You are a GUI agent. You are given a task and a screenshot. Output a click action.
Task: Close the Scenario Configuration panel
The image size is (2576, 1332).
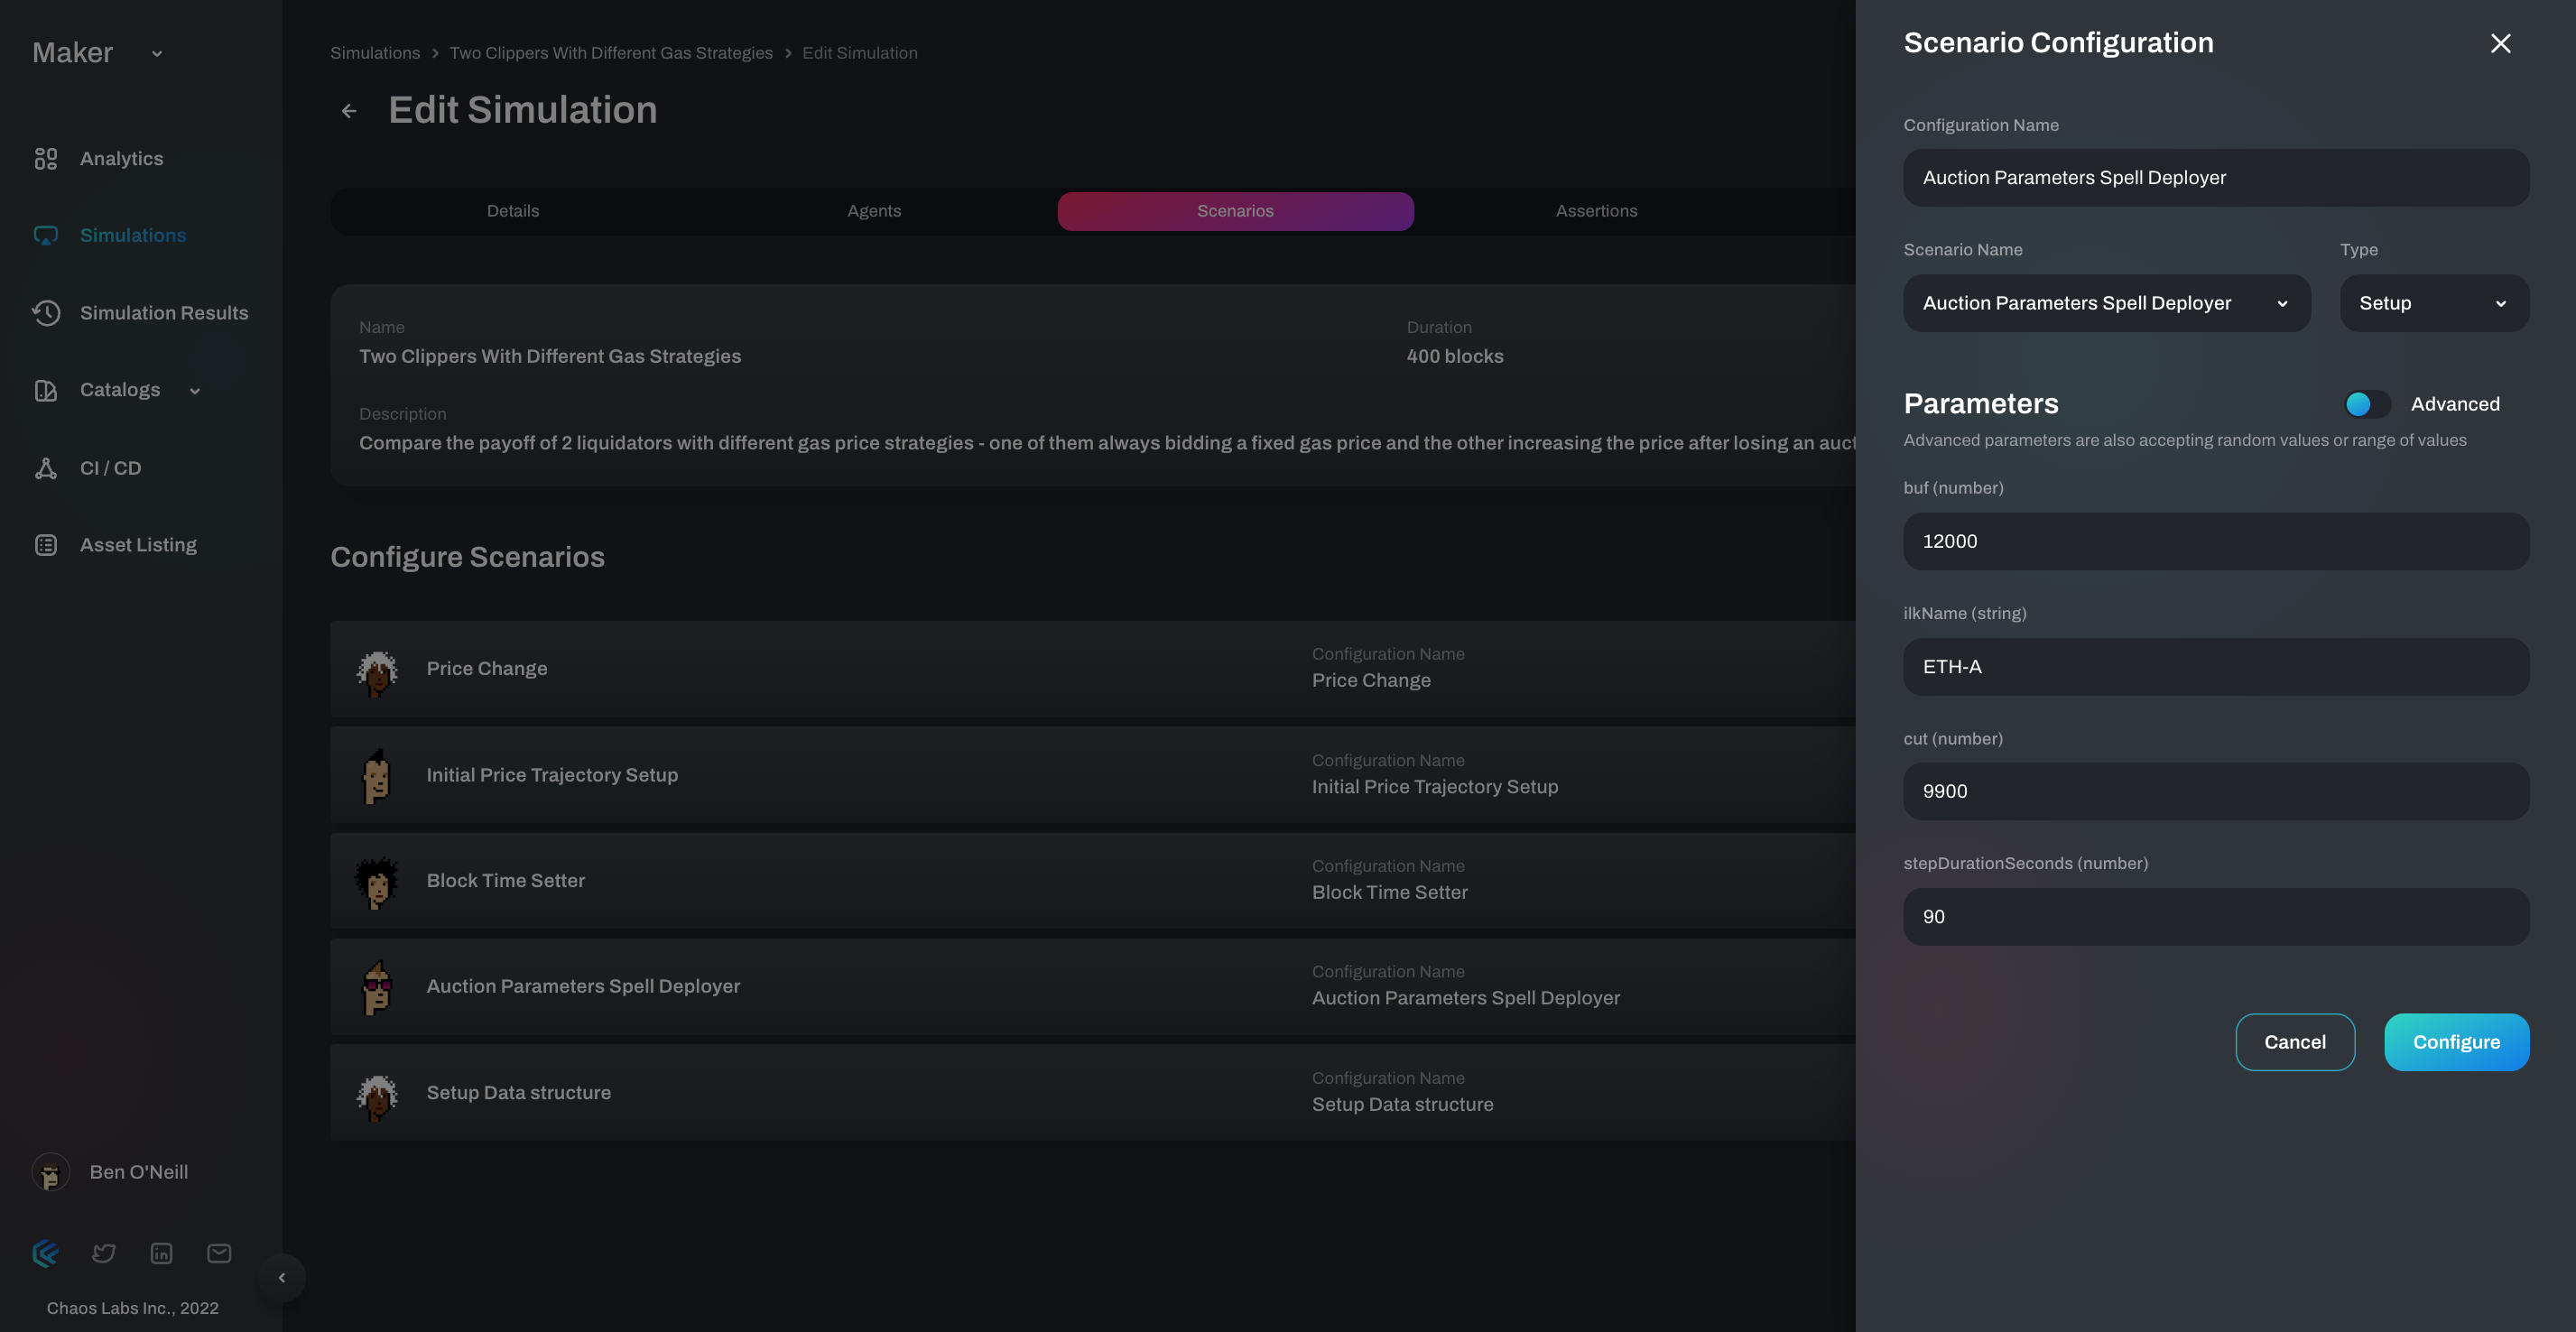coord(2500,43)
